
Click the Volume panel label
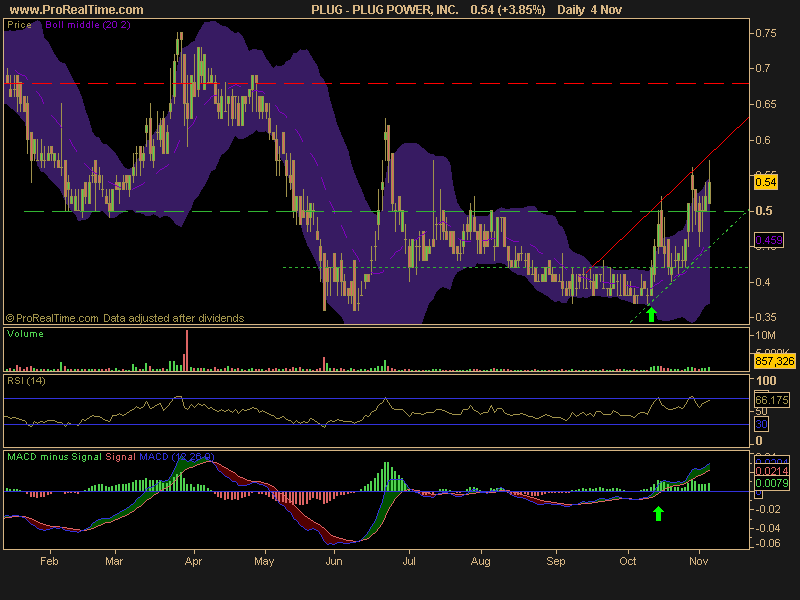click(26, 334)
